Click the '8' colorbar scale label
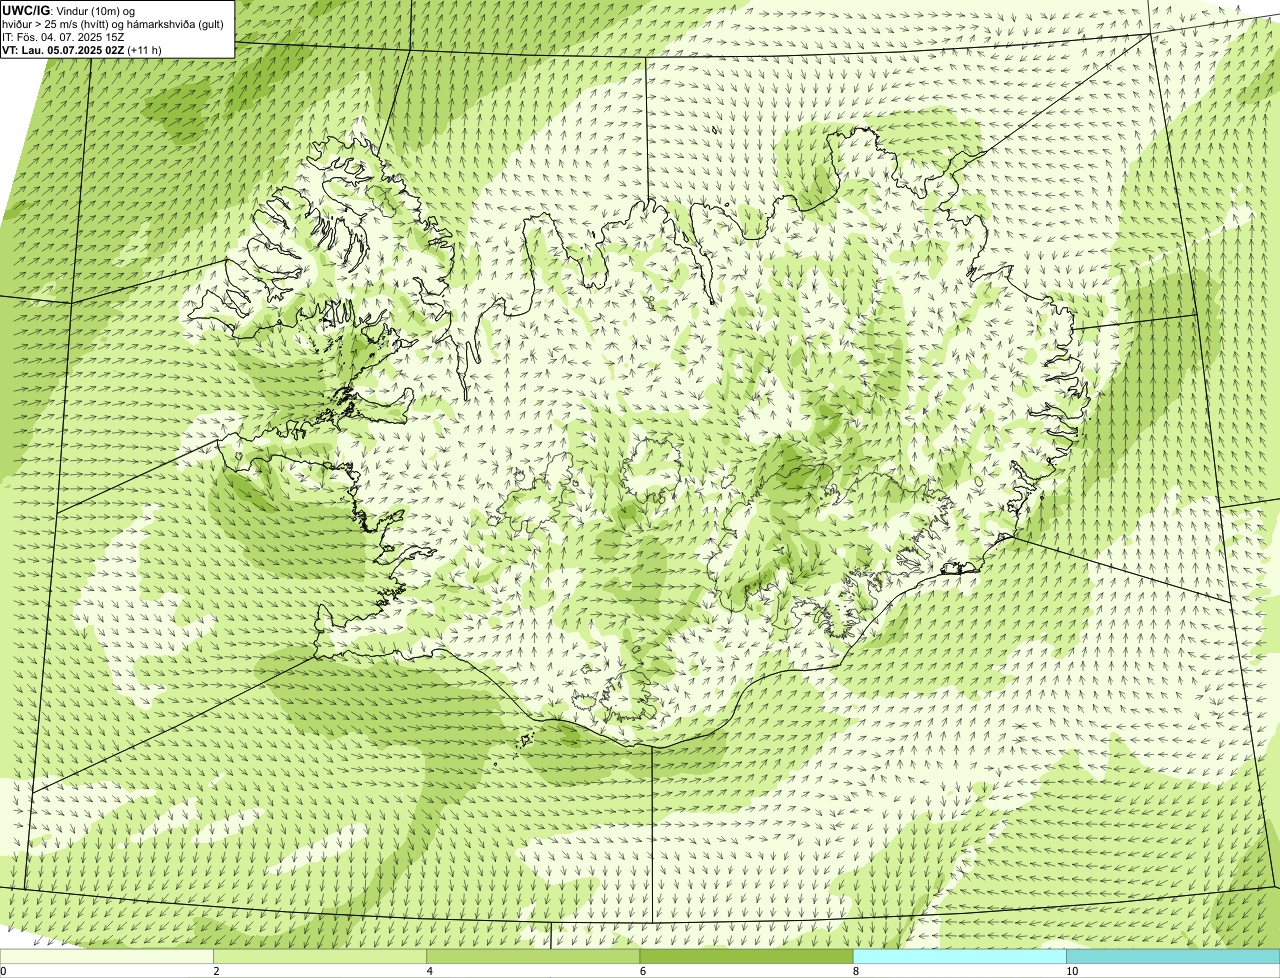The width and height of the screenshot is (1280, 978). 855,971
